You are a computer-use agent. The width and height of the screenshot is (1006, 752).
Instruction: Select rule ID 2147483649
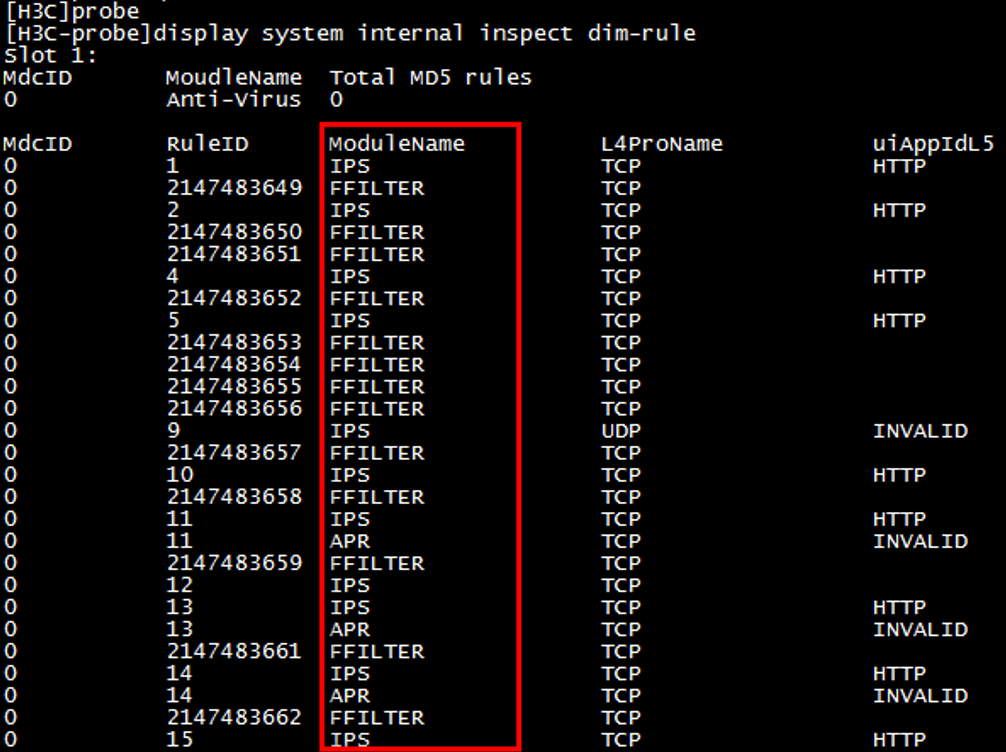pos(234,188)
